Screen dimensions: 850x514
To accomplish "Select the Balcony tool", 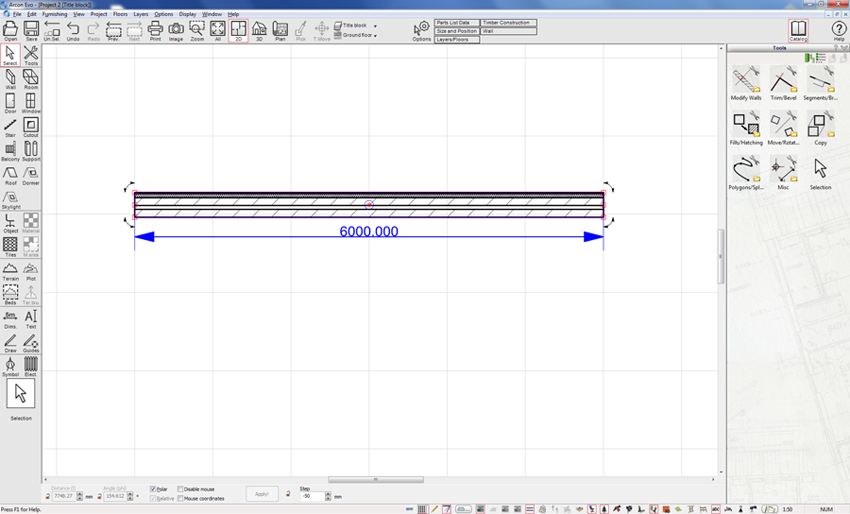I will pos(10,151).
